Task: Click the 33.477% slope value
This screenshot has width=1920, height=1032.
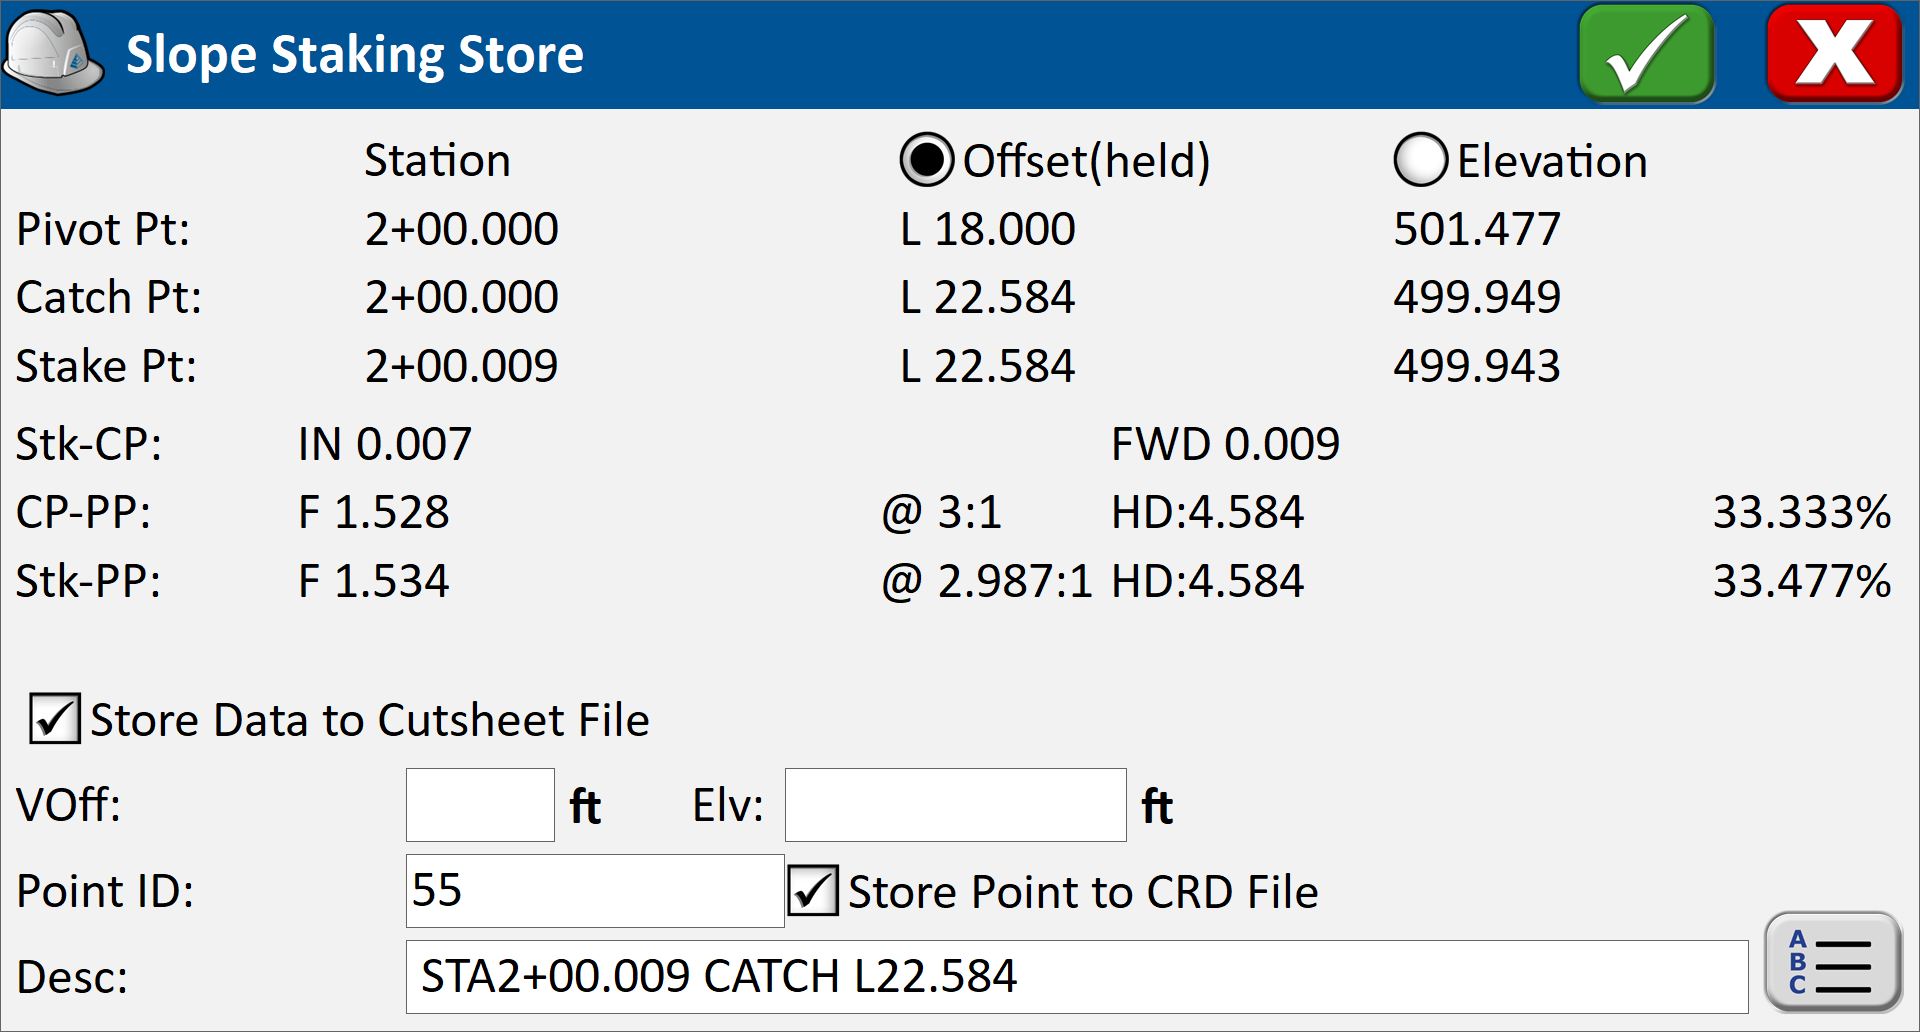Action: coord(1802,581)
